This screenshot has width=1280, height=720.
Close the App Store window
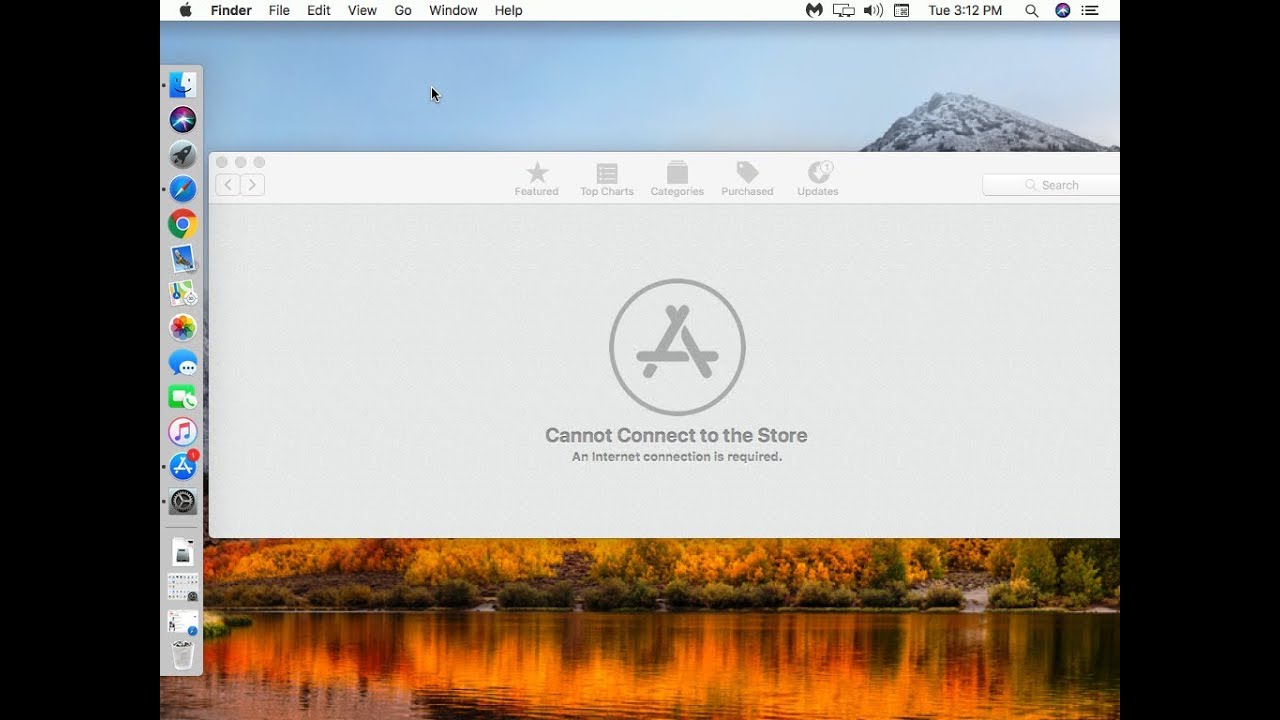pyautogui.click(x=222, y=162)
